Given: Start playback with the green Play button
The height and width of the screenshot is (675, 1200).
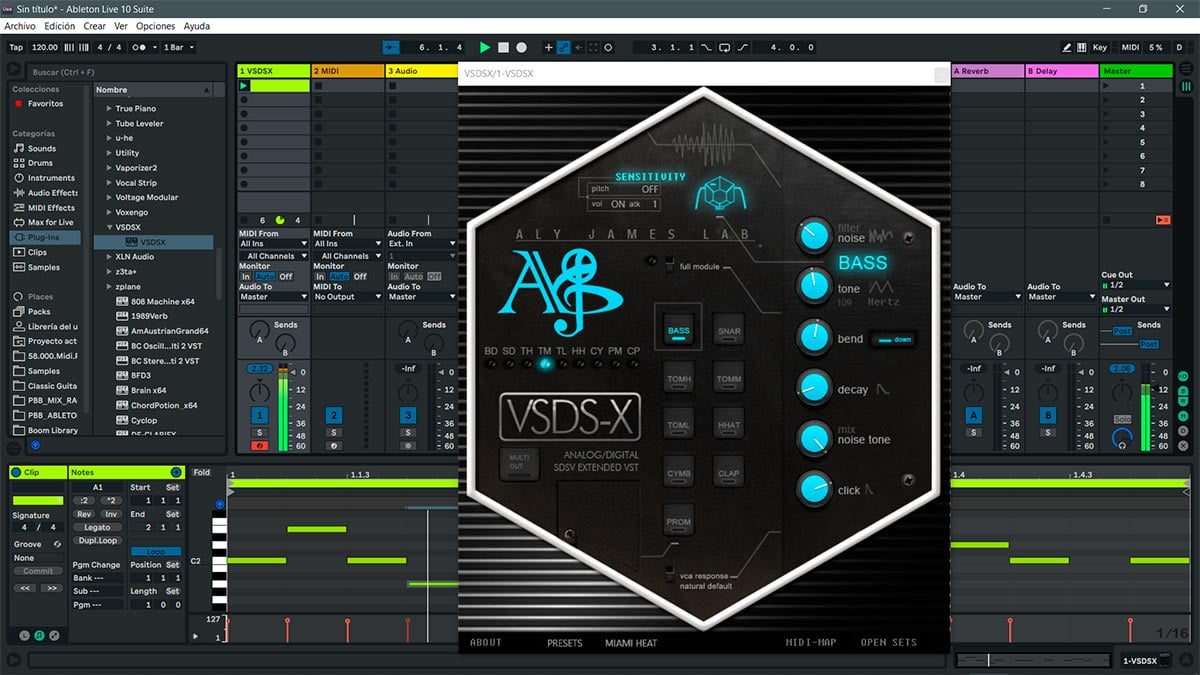Looking at the screenshot, I should coord(485,47).
